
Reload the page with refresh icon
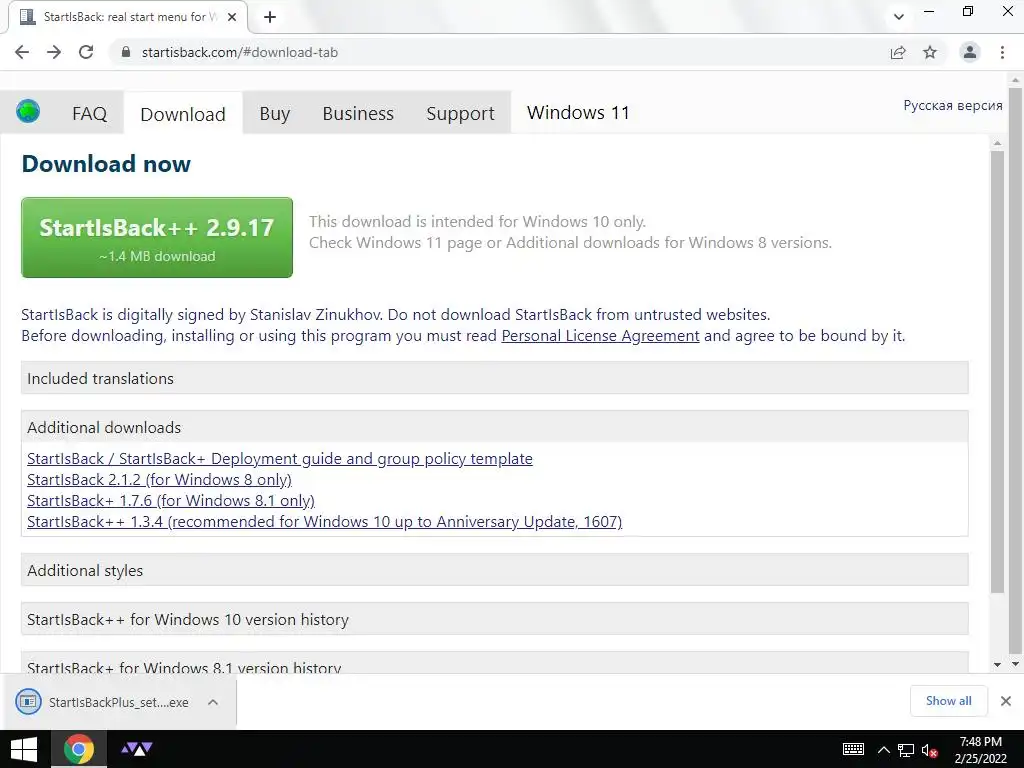(86, 52)
